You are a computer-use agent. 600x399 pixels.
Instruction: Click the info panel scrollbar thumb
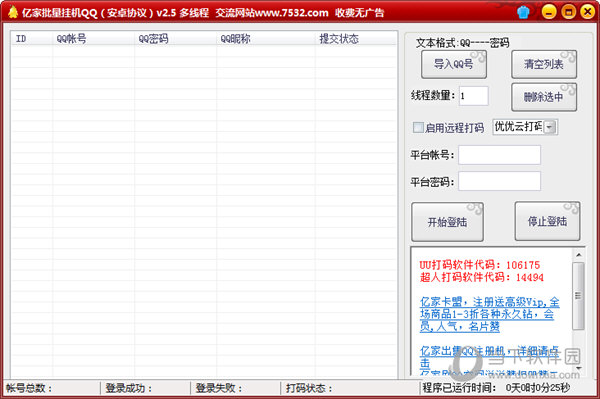(579, 296)
